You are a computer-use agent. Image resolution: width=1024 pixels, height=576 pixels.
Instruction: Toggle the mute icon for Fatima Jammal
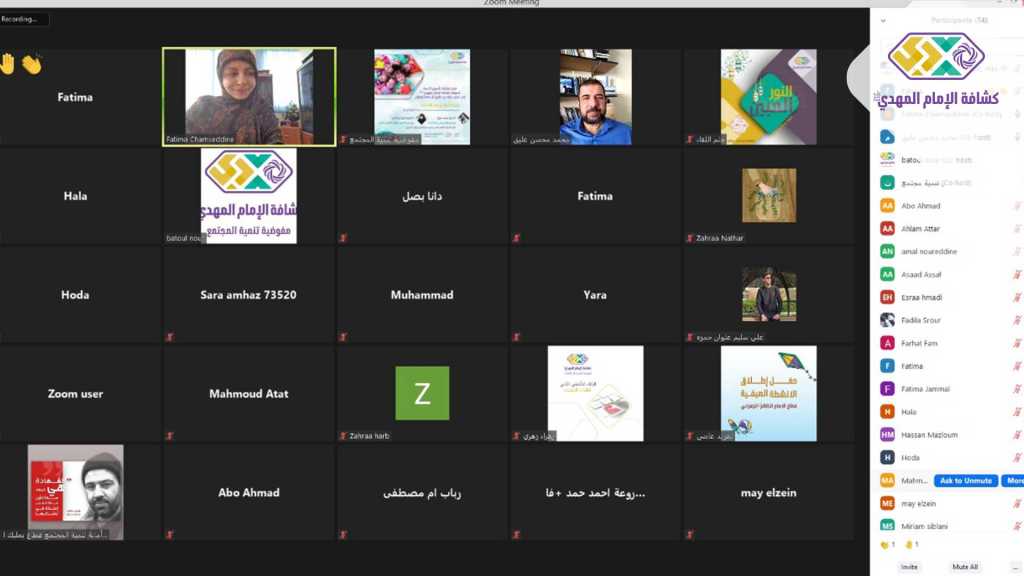[x=1017, y=389]
